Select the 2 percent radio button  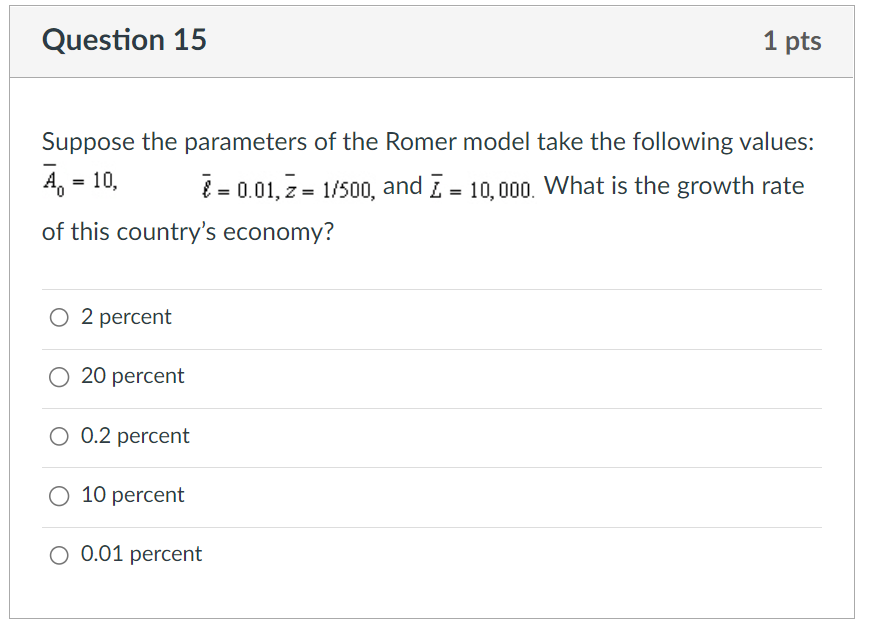pos(59,317)
